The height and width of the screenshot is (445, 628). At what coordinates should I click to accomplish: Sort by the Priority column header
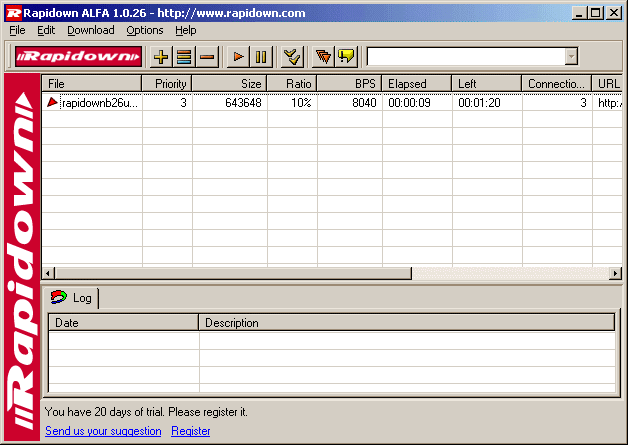(x=167, y=84)
